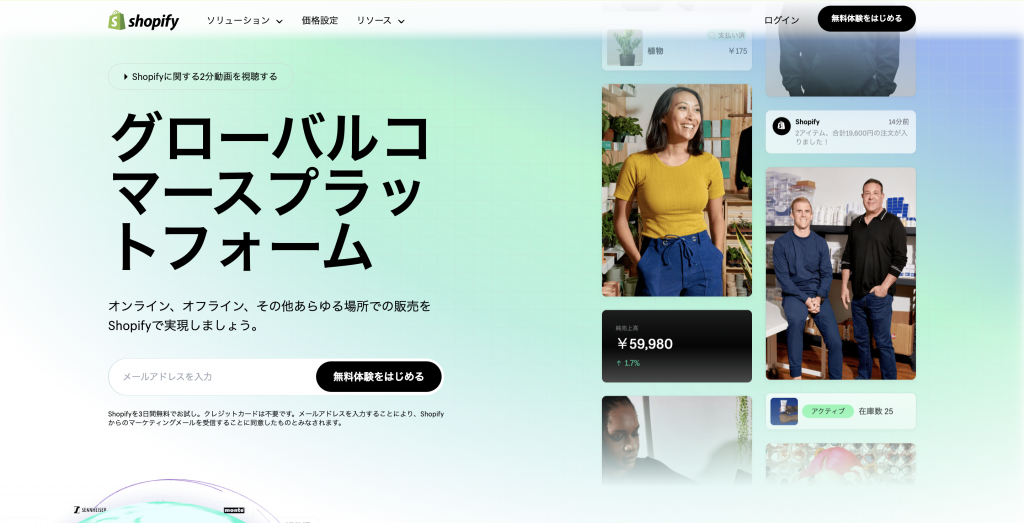Watch the Shopifyに関する2分動画 video link
1024x523 pixels.
tap(200, 76)
